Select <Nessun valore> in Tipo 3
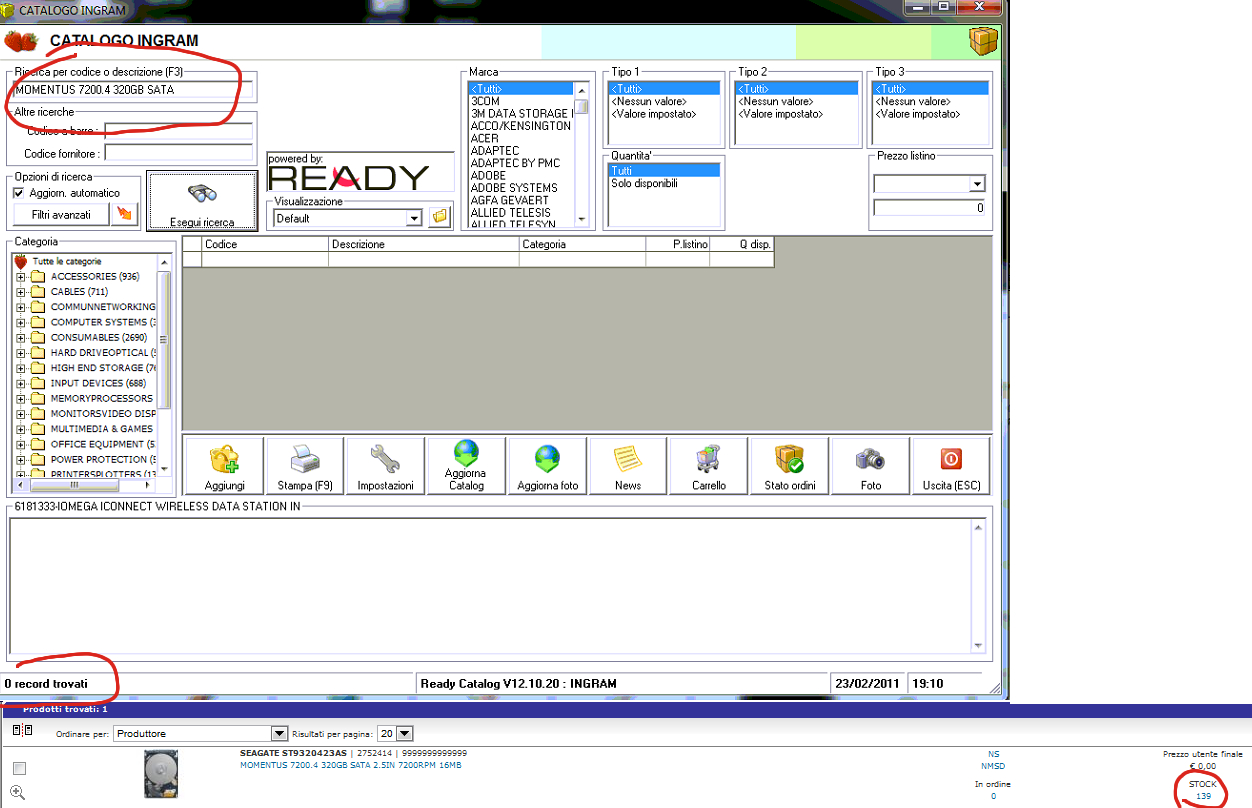The image size is (1252, 808). pyautogui.click(x=915, y=101)
